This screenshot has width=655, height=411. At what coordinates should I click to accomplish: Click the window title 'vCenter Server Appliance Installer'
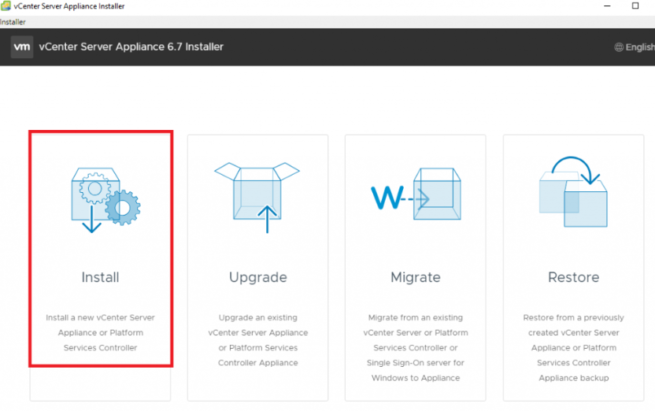click(69, 6)
